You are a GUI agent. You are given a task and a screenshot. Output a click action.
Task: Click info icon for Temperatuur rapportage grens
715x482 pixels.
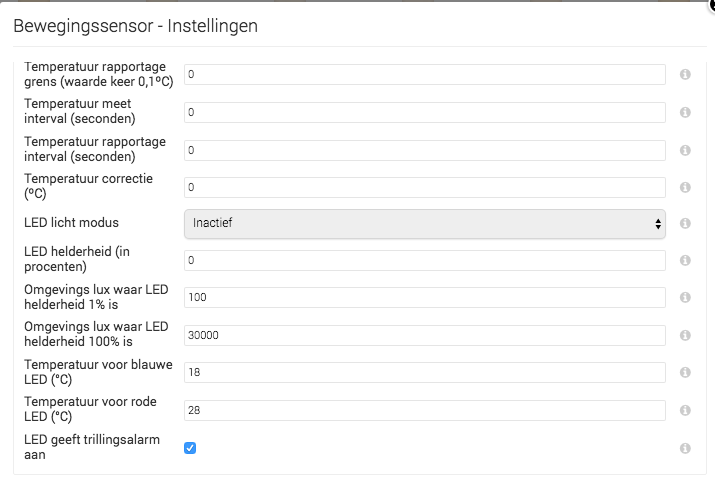[x=685, y=75]
